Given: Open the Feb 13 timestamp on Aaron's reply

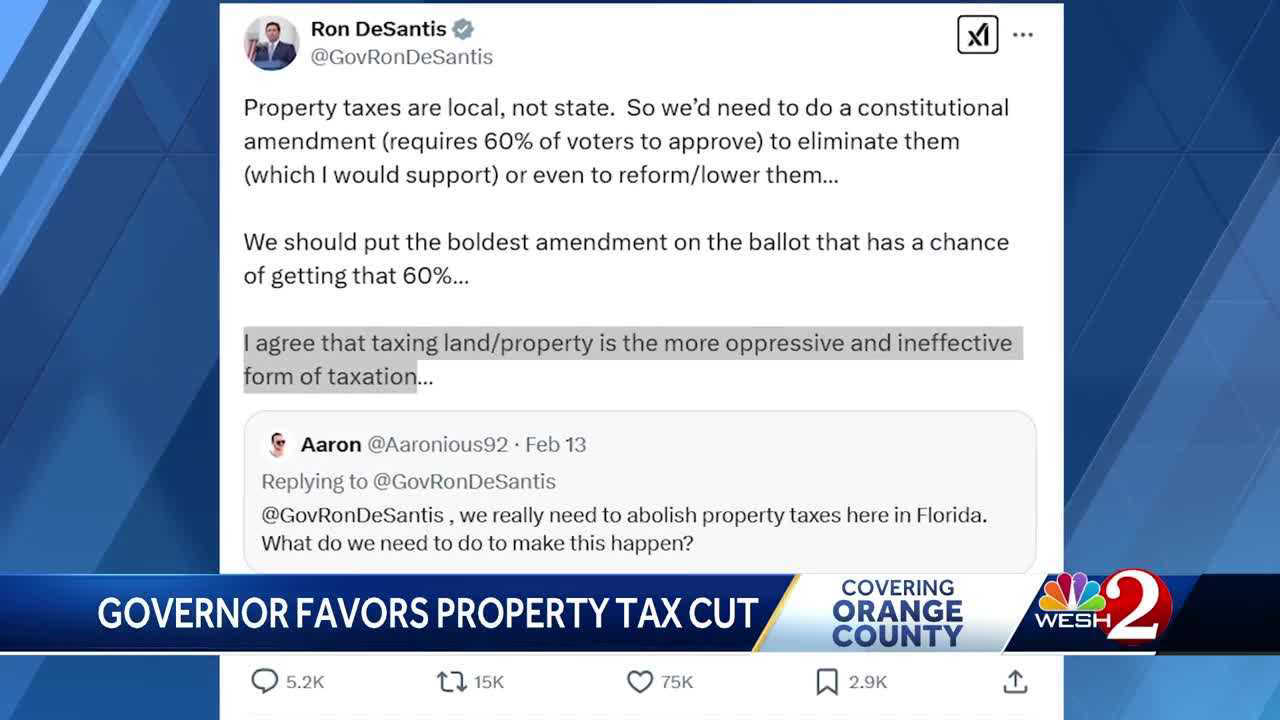Looking at the screenshot, I should pos(558,444).
